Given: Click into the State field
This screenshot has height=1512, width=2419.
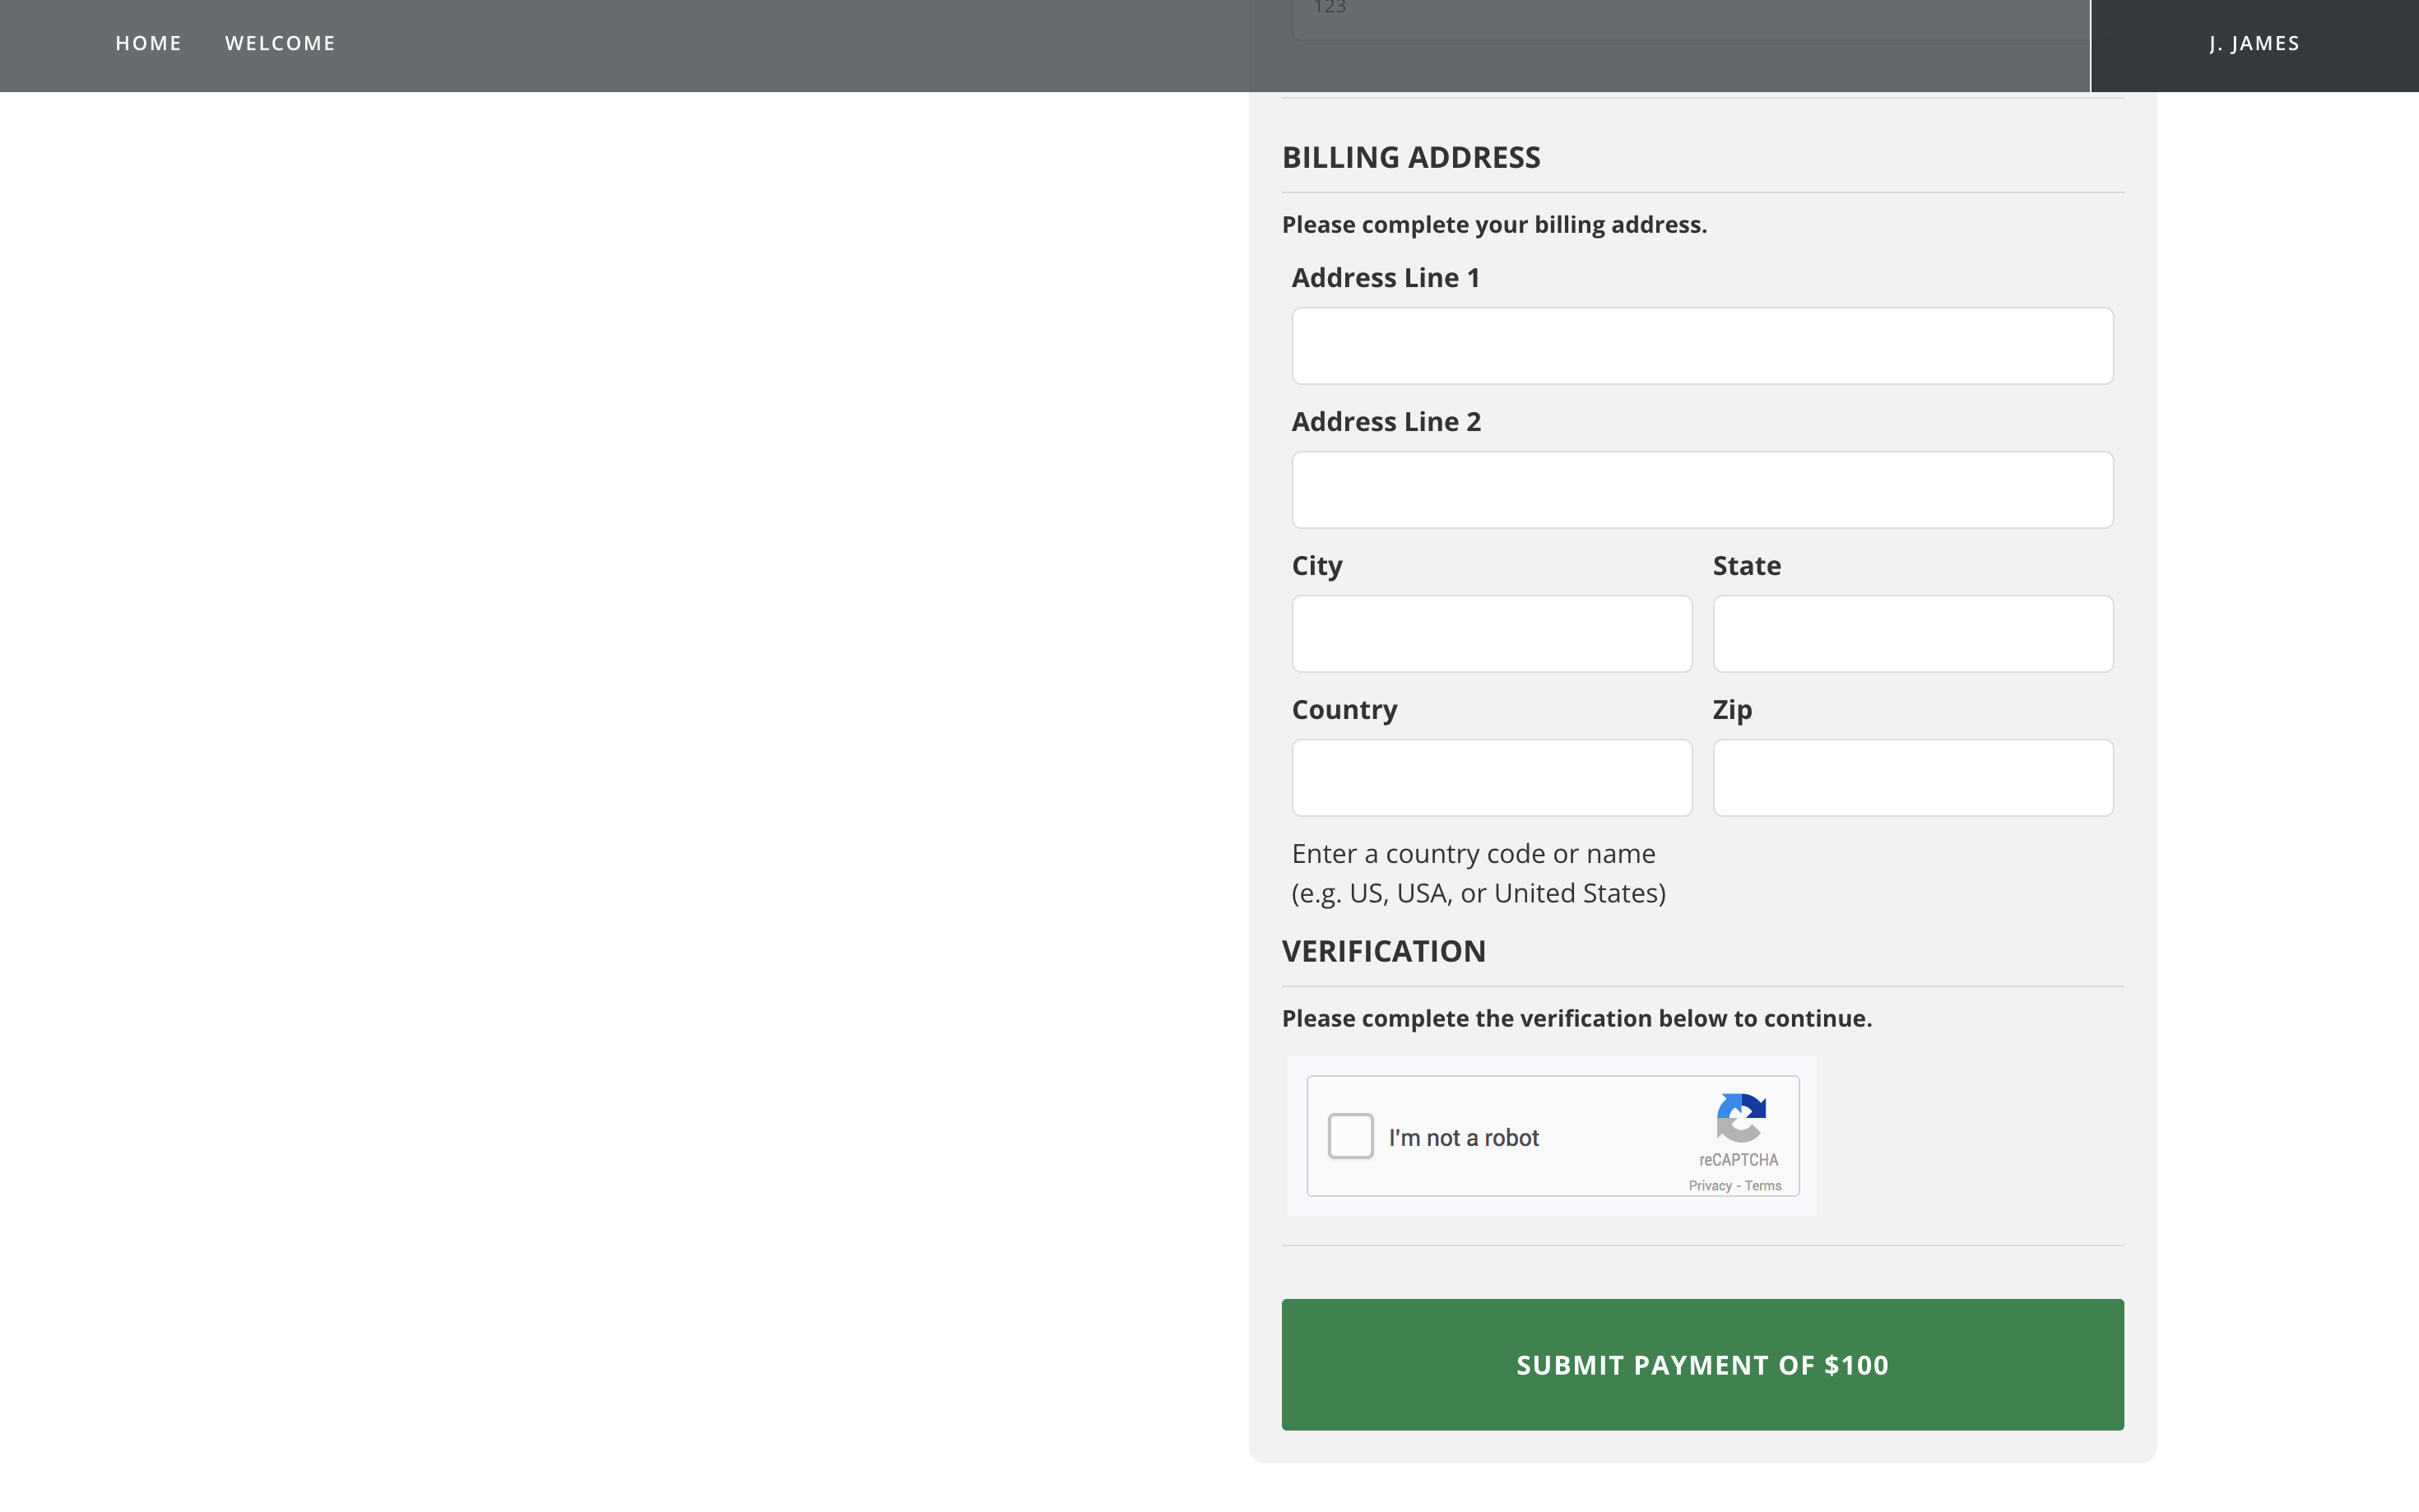Looking at the screenshot, I should tap(1912, 634).
